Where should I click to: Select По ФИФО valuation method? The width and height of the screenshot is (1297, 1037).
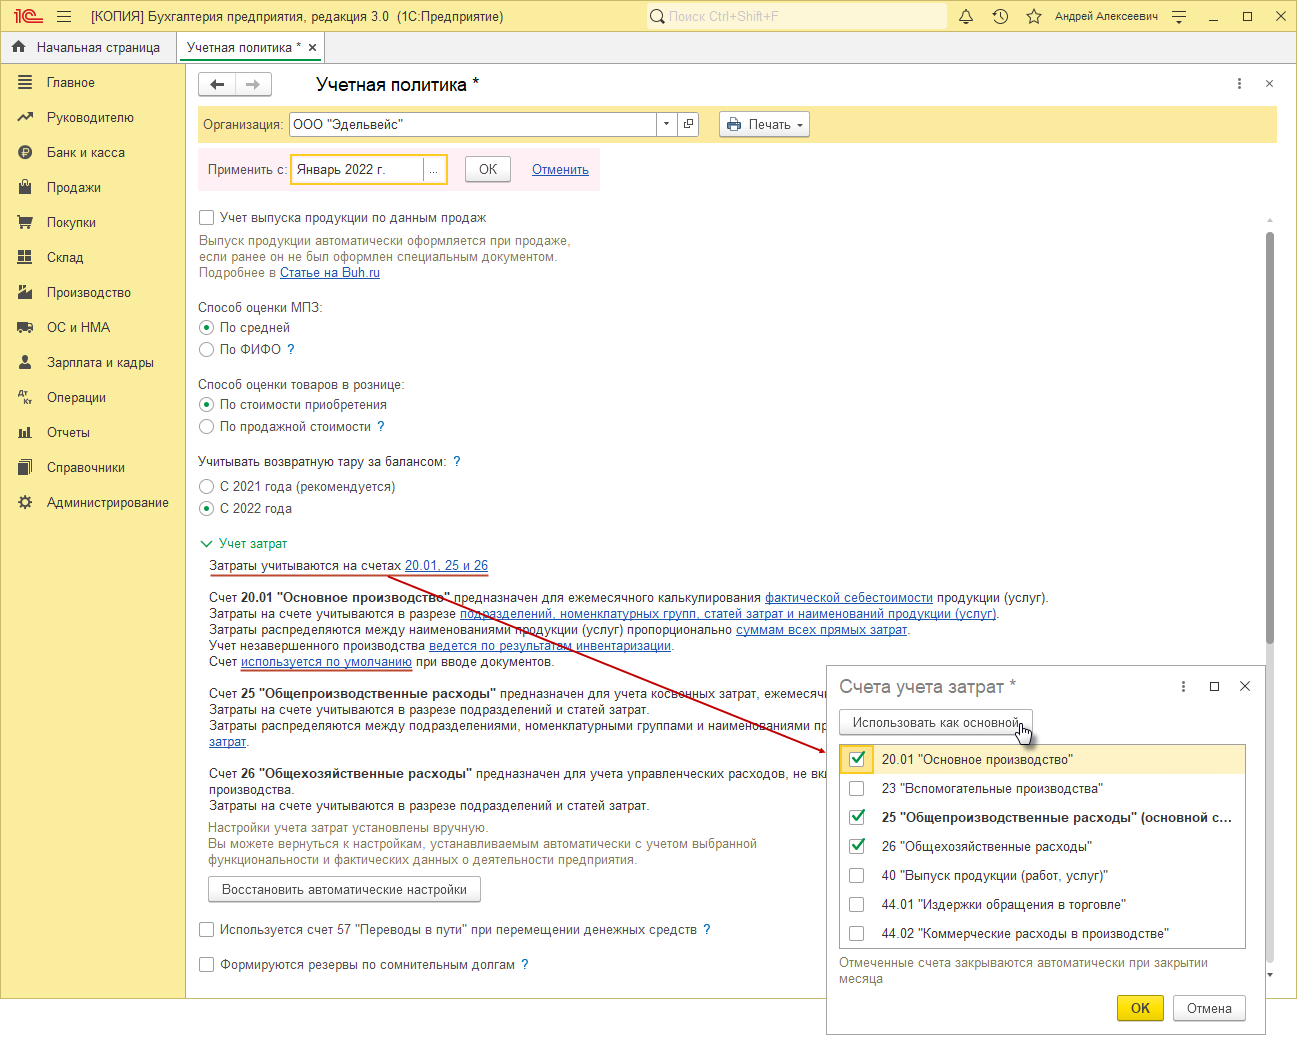pos(206,349)
